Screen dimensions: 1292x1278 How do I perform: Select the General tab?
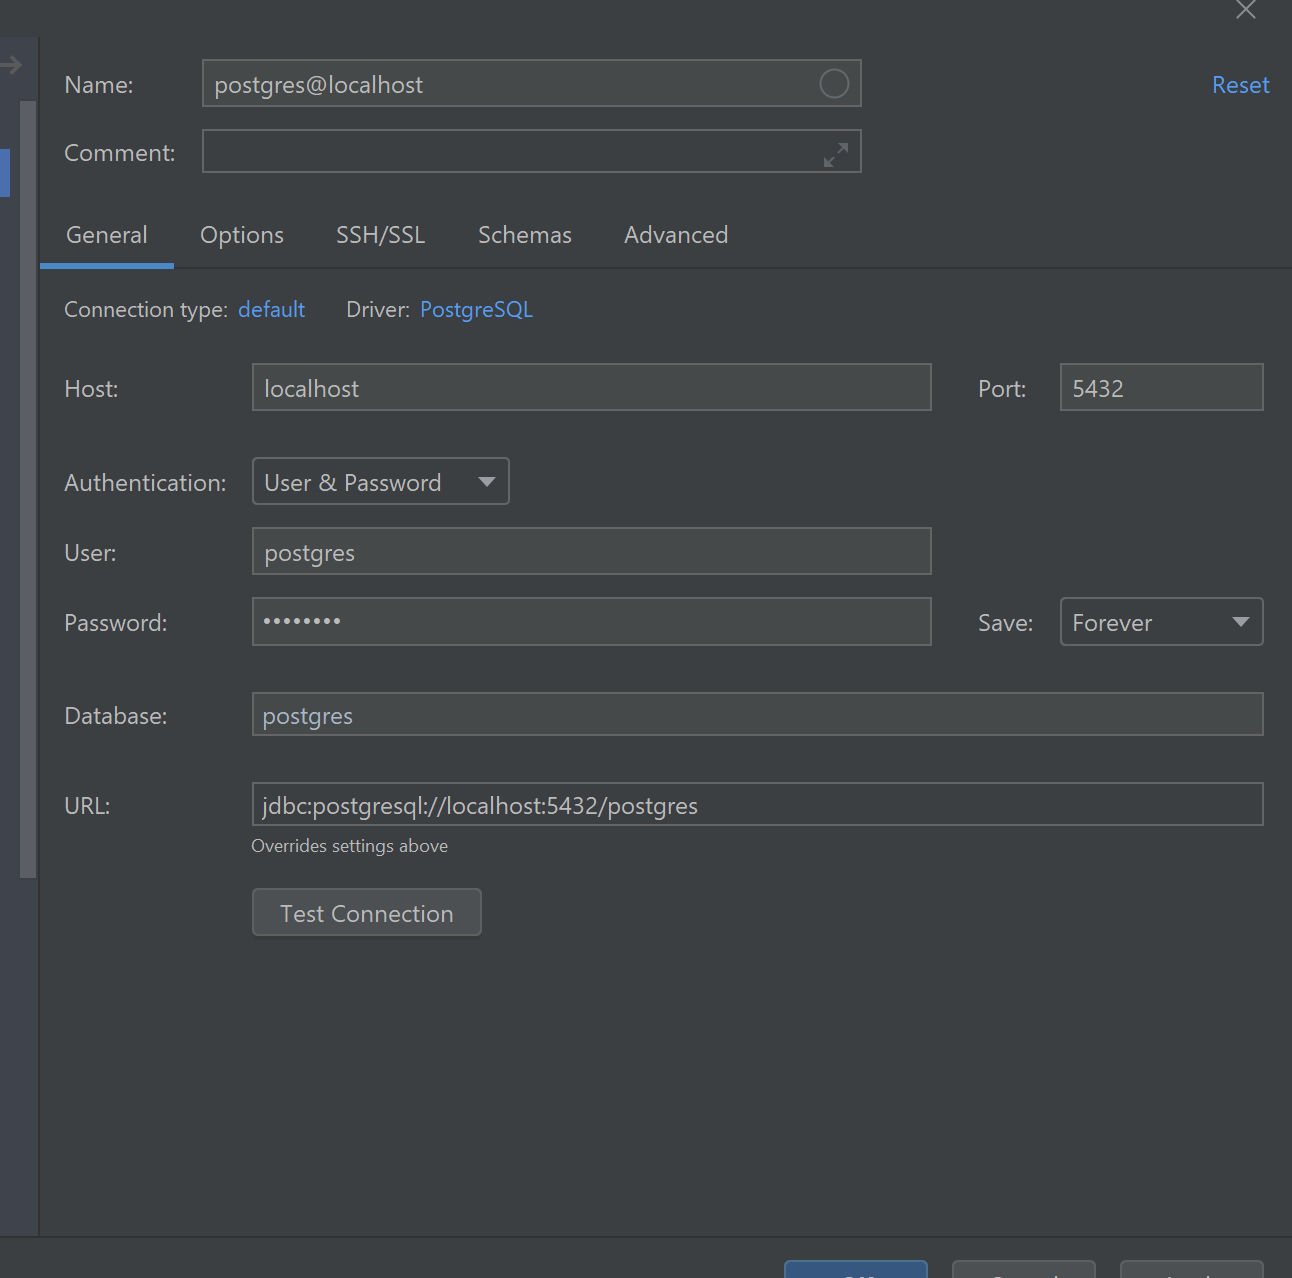[107, 235]
